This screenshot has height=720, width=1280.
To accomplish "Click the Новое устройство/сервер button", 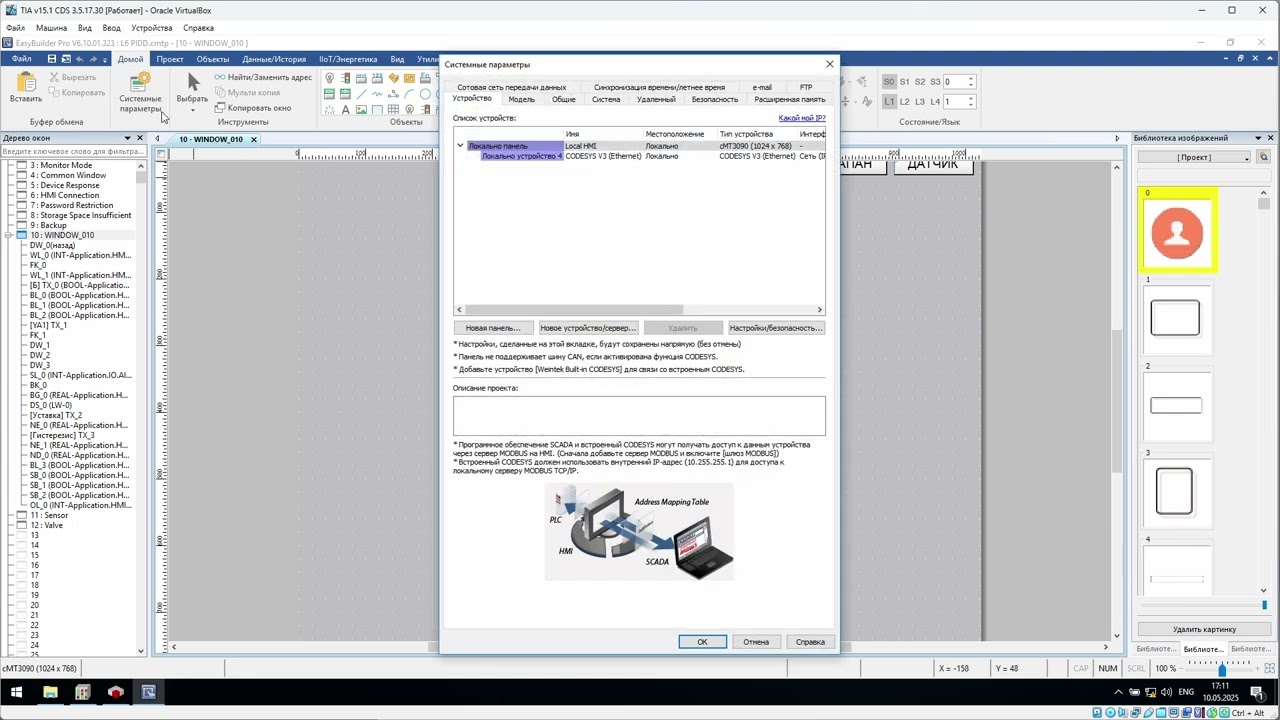I will pos(587,328).
